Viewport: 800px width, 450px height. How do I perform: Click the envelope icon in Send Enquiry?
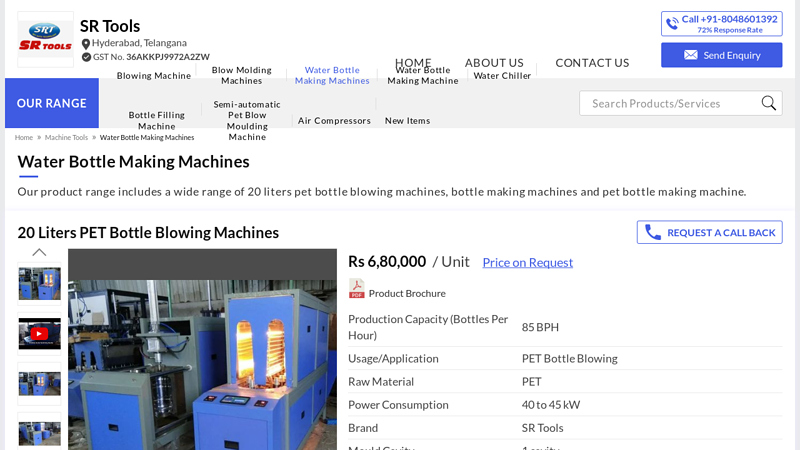[x=690, y=55]
